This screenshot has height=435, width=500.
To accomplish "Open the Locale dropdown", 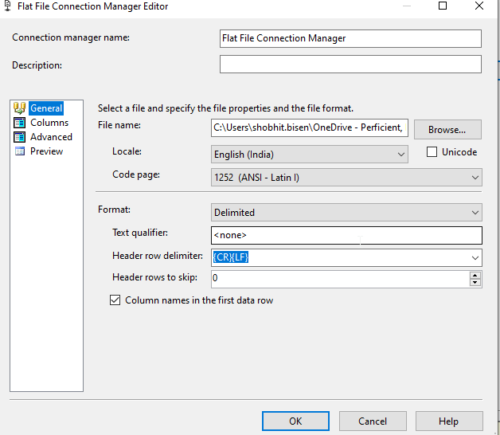I will [x=310, y=154].
